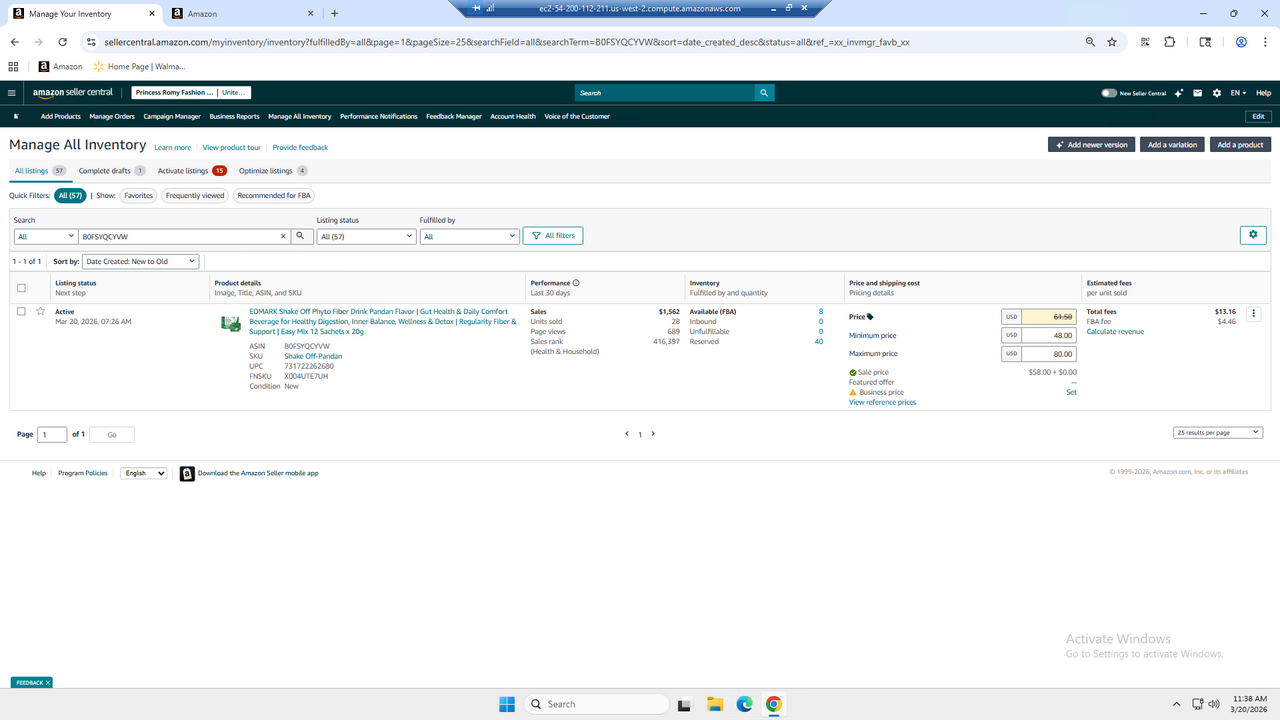Go to previous page arrow in pagination
Screen dimensions: 1280x720
[627, 434]
